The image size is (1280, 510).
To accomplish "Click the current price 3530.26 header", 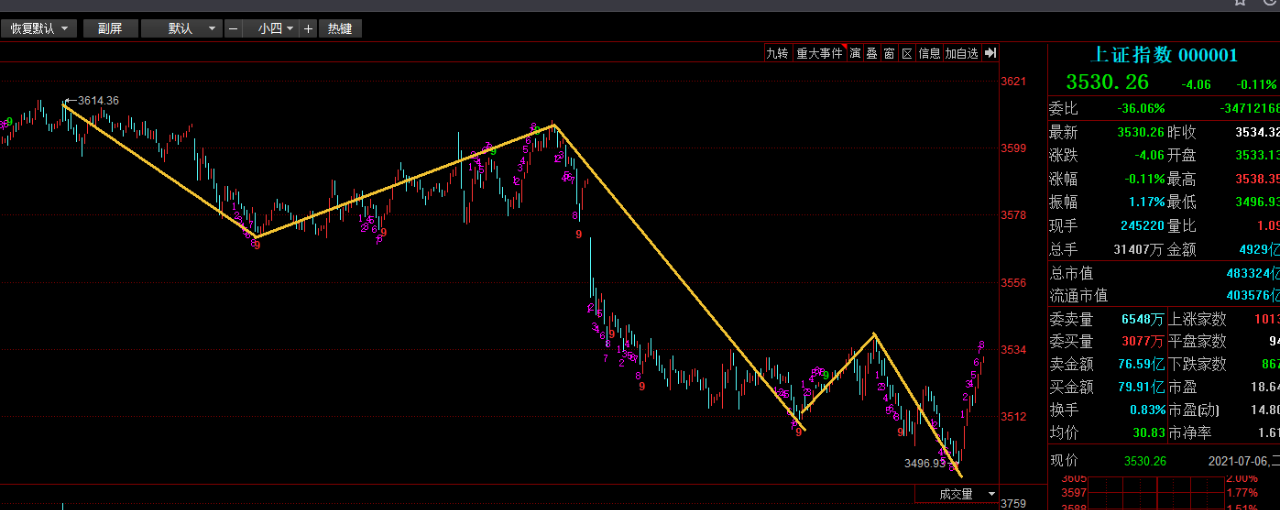I will [1107, 82].
